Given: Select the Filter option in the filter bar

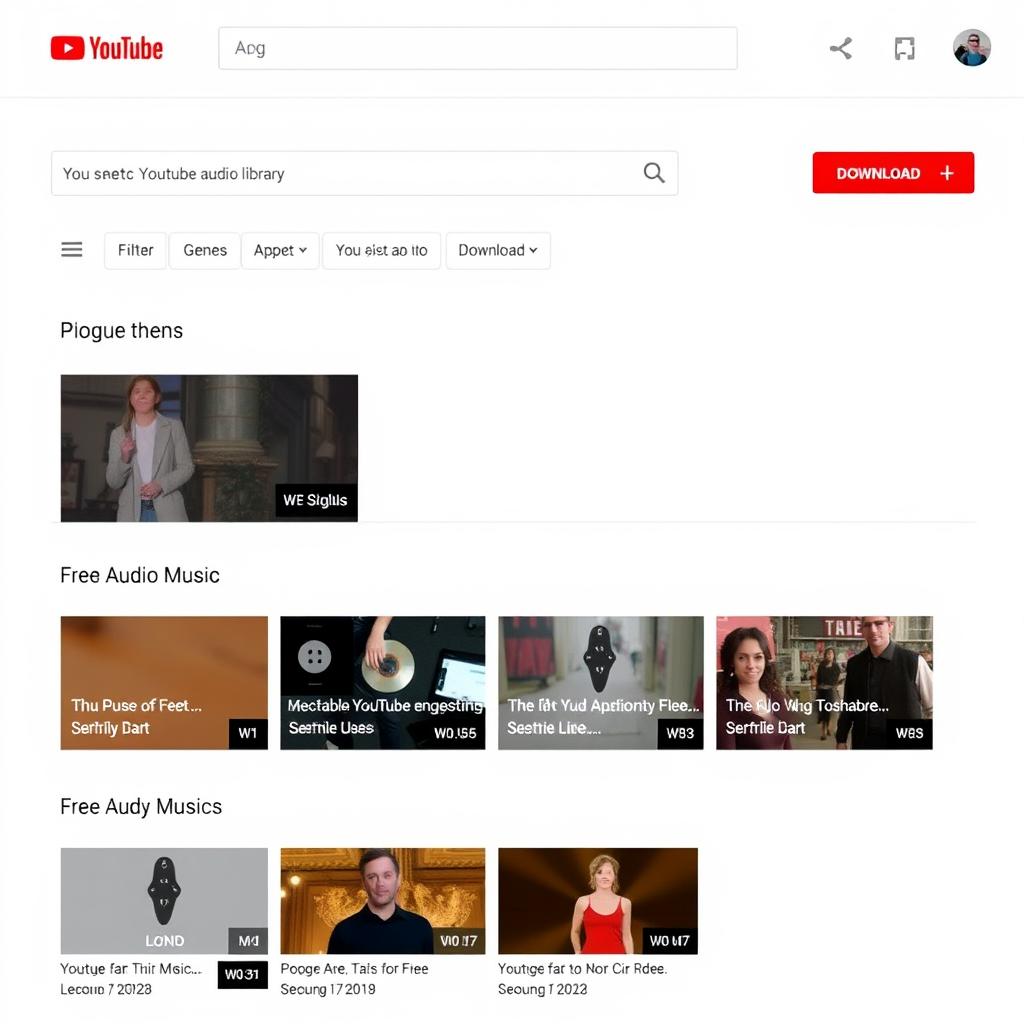Looking at the screenshot, I should [x=134, y=250].
